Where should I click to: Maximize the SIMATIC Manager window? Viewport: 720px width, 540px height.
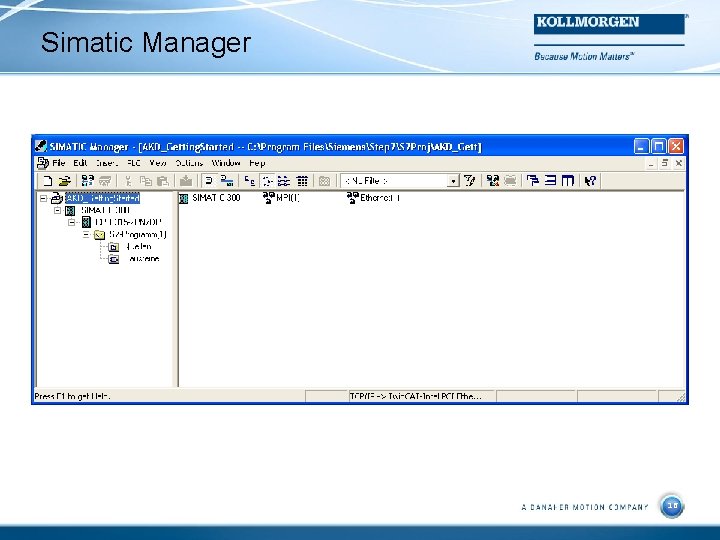point(658,146)
